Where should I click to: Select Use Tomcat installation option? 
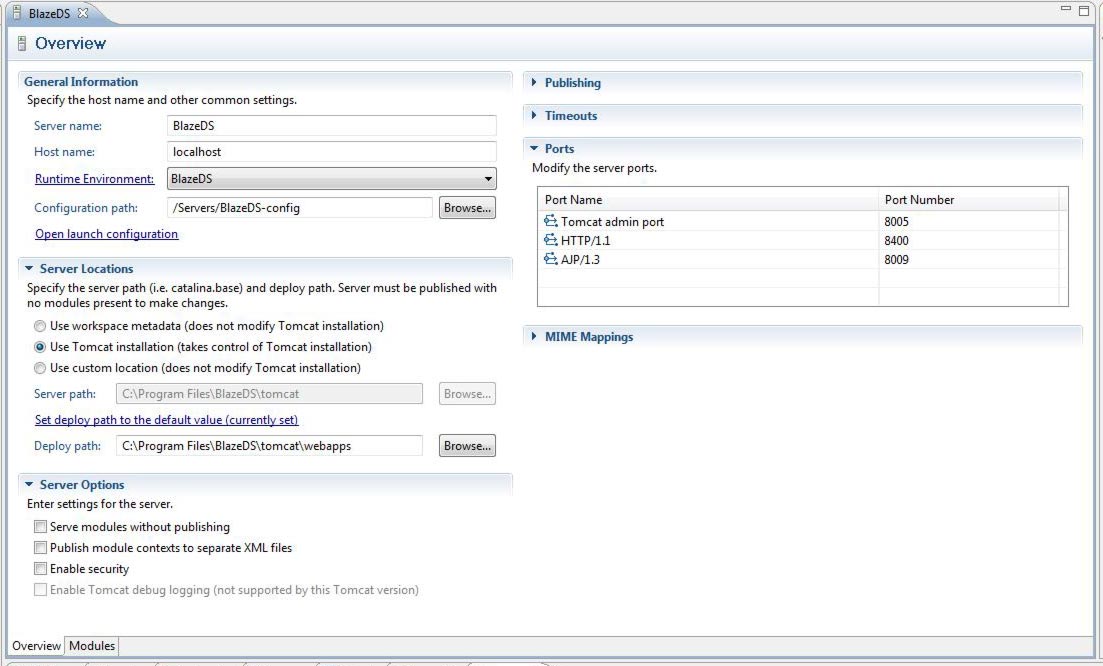click(40, 347)
